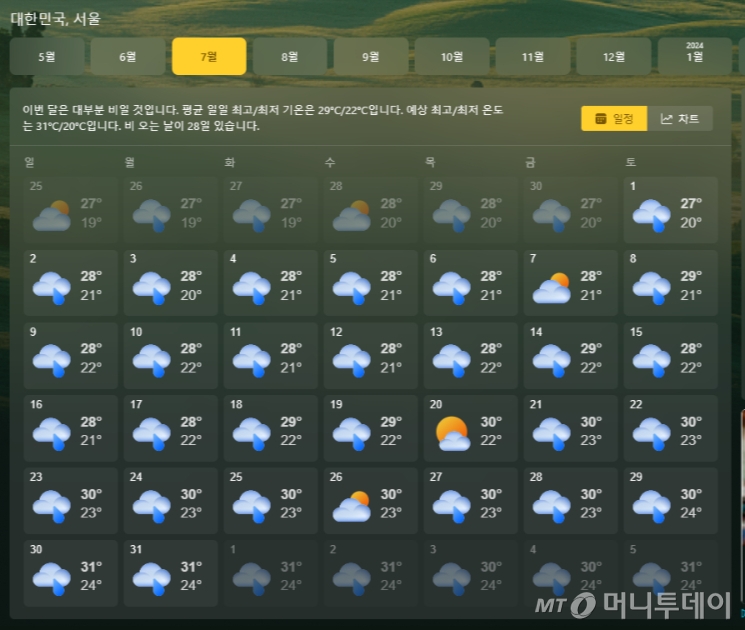Switch to the 8월 month tab

pyautogui.click(x=290, y=57)
